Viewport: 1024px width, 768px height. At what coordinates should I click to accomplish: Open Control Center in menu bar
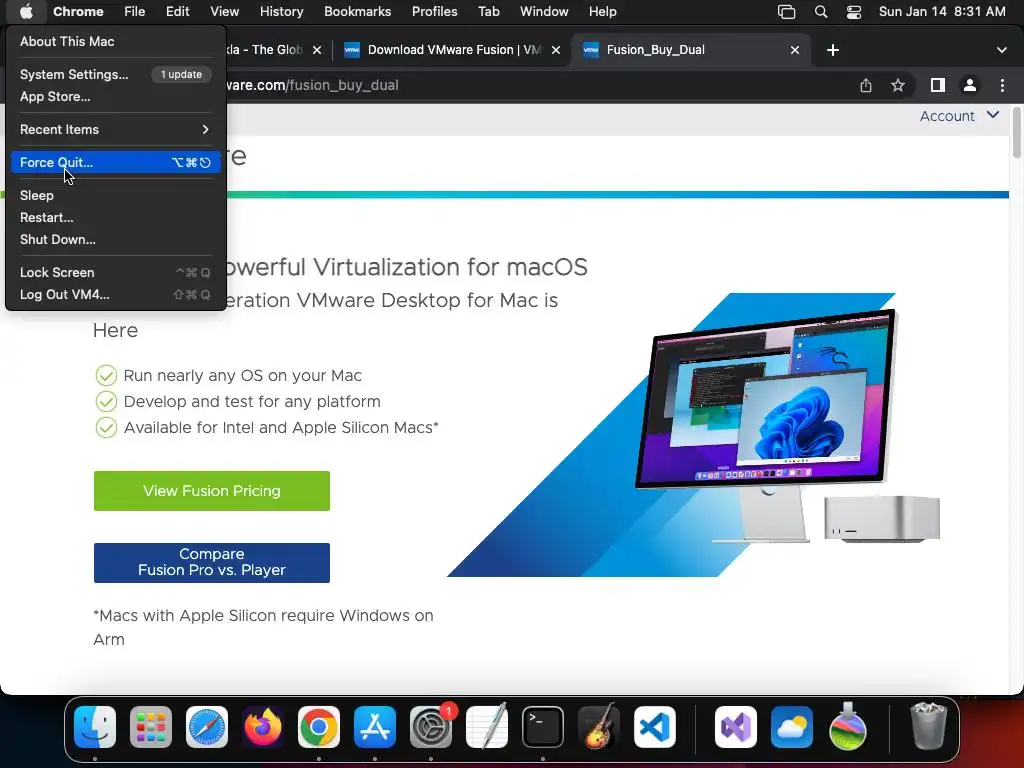(854, 12)
